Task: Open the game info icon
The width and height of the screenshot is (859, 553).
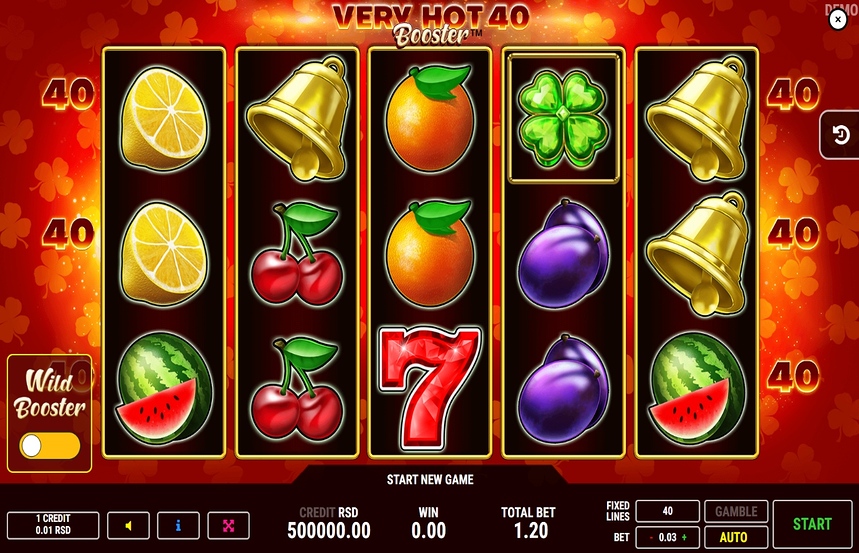Action: pyautogui.click(x=178, y=526)
